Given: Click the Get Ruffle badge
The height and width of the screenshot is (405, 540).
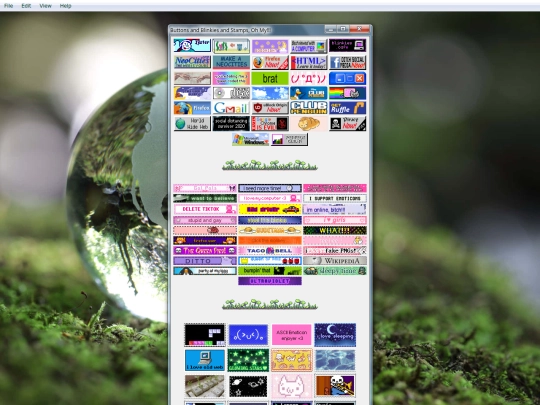Looking at the screenshot, I should pyautogui.click(x=347, y=108).
